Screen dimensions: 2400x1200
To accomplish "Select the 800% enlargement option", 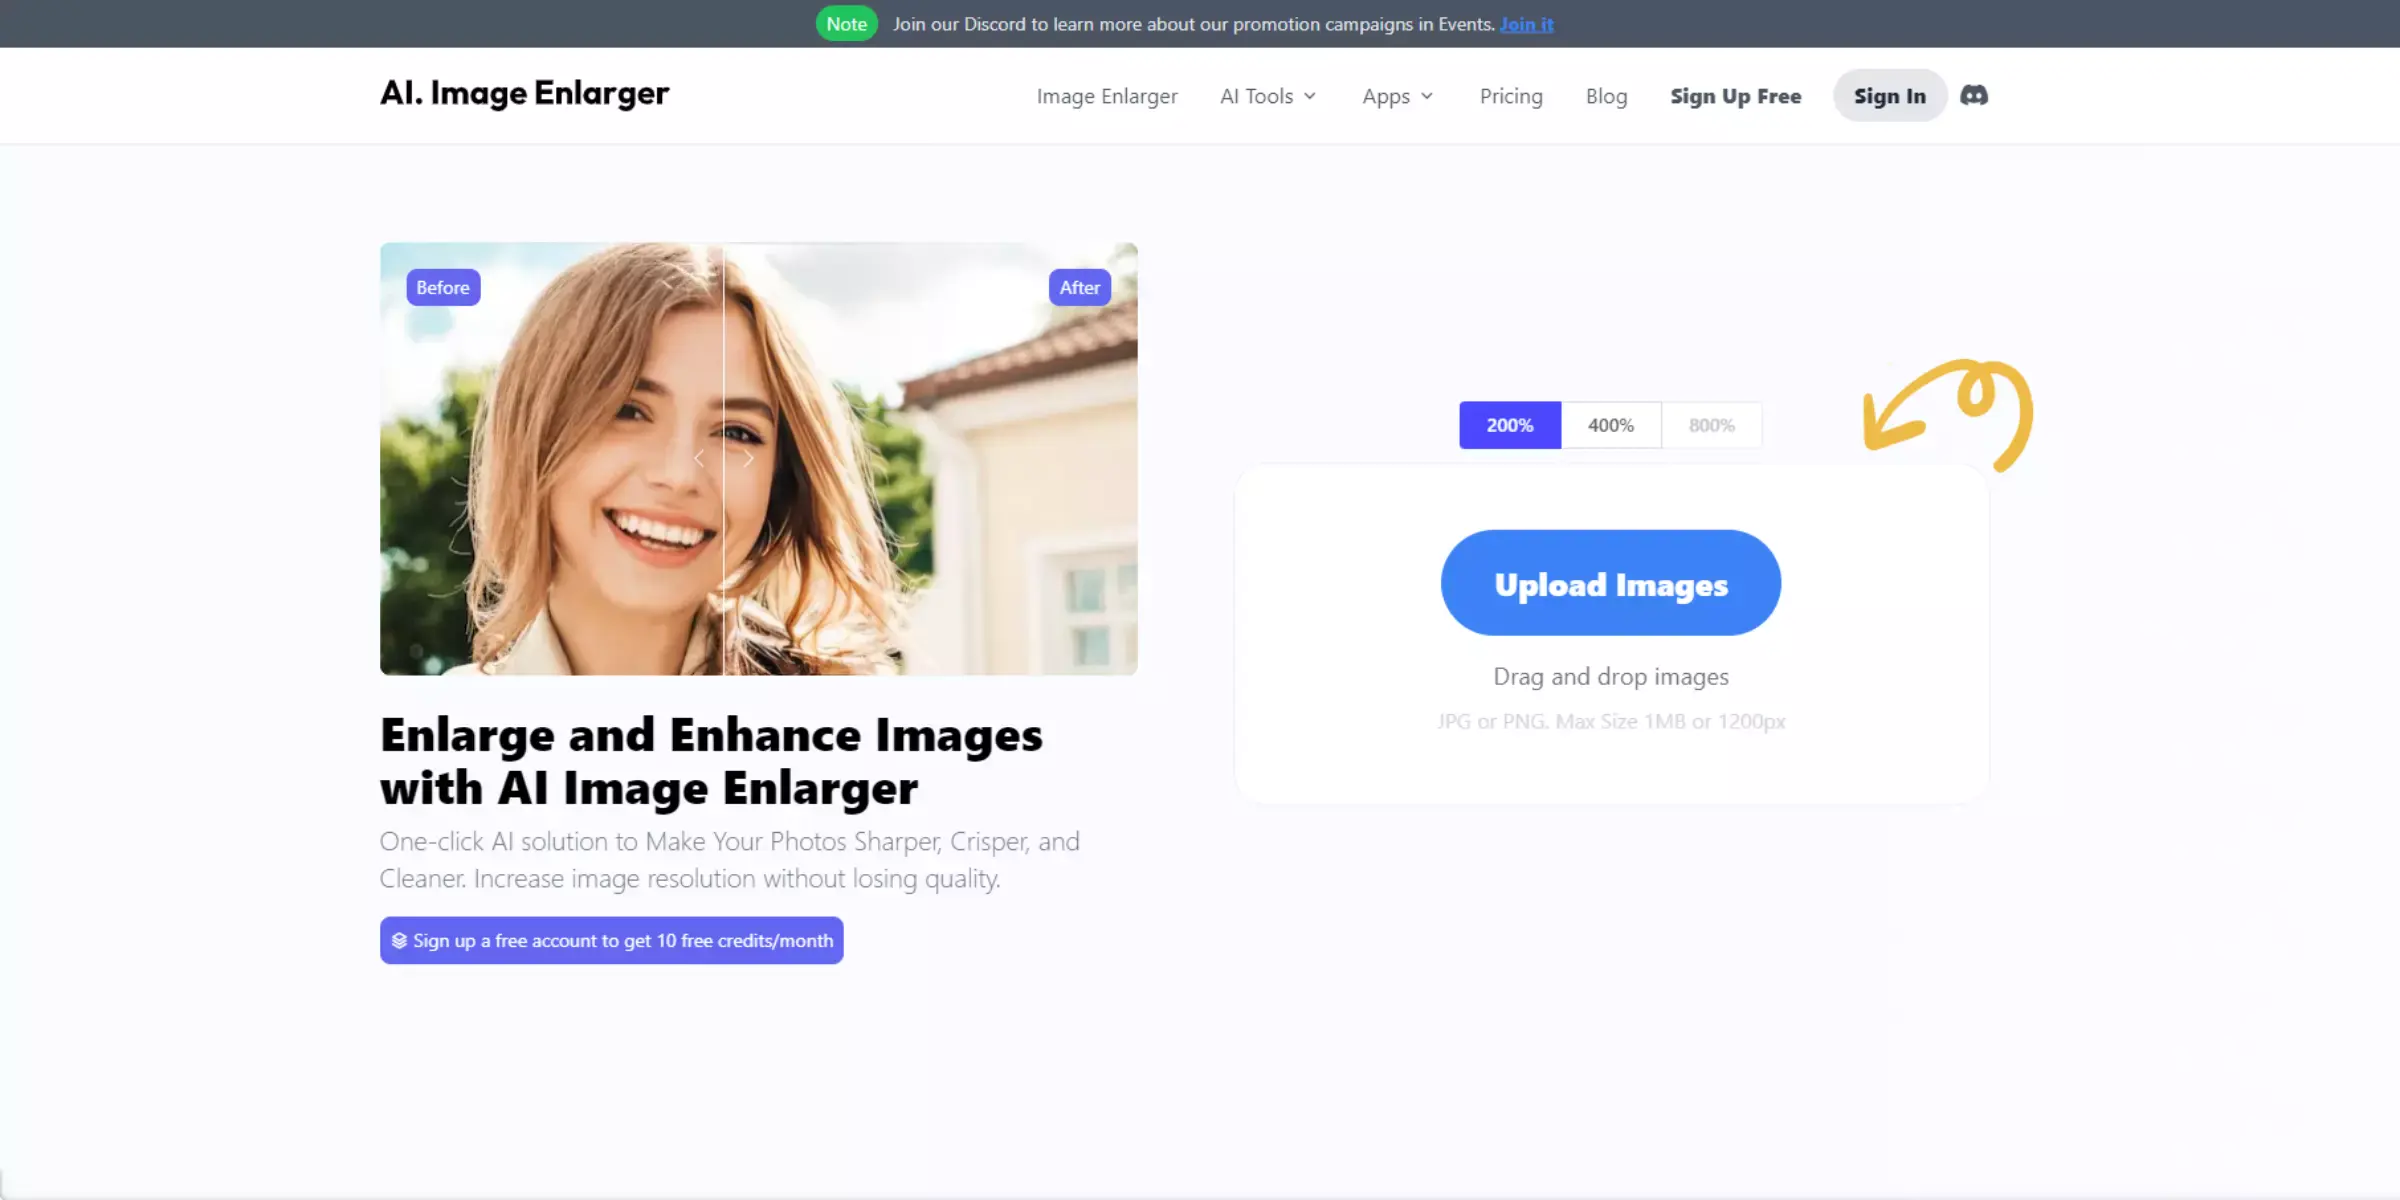I will tap(1710, 426).
